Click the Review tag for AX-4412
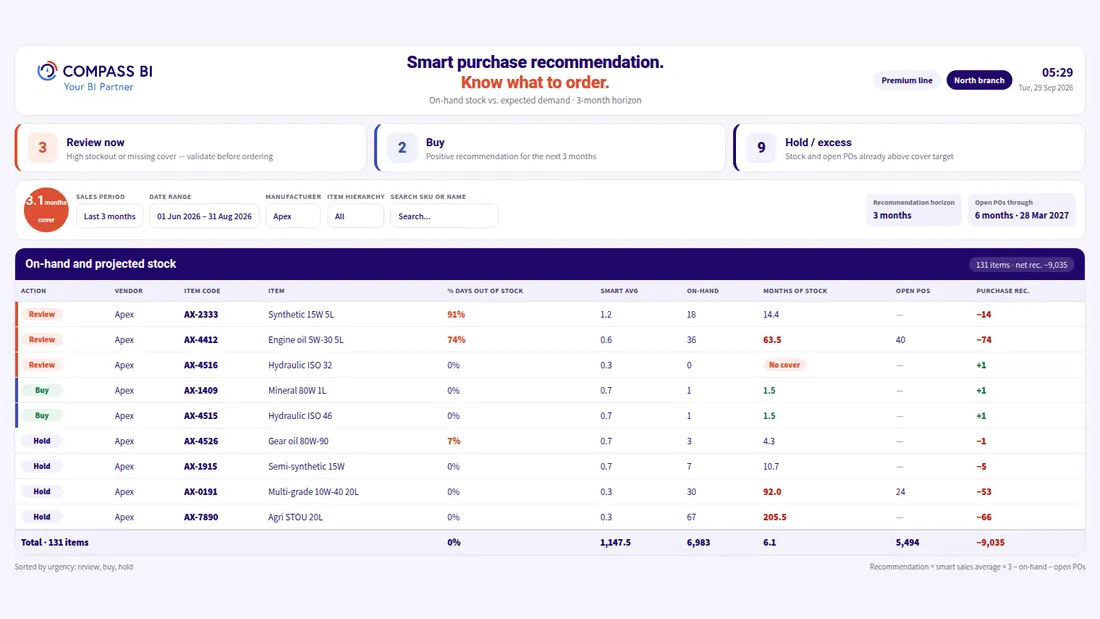The width and height of the screenshot is (1100, 619). (x=41, y=340)
